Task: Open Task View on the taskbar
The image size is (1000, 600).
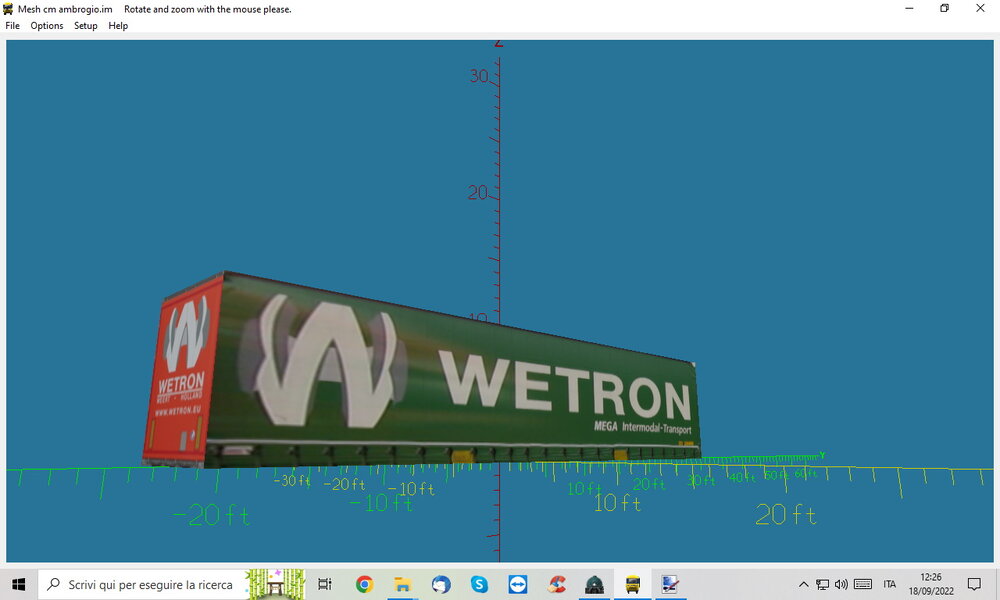Action: [325, 584]
